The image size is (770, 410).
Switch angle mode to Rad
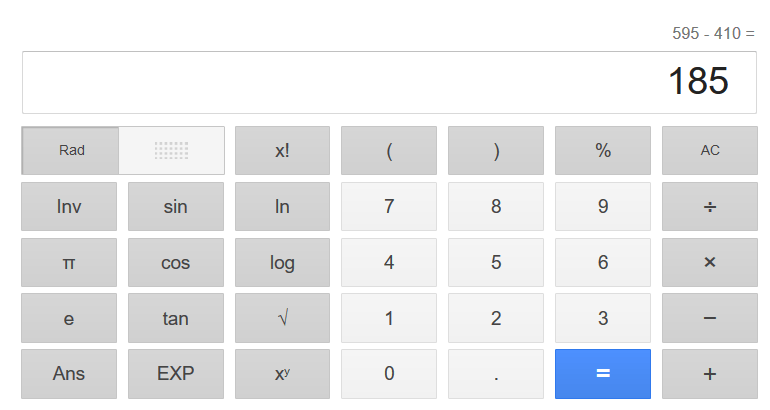[x=71, y=151]
